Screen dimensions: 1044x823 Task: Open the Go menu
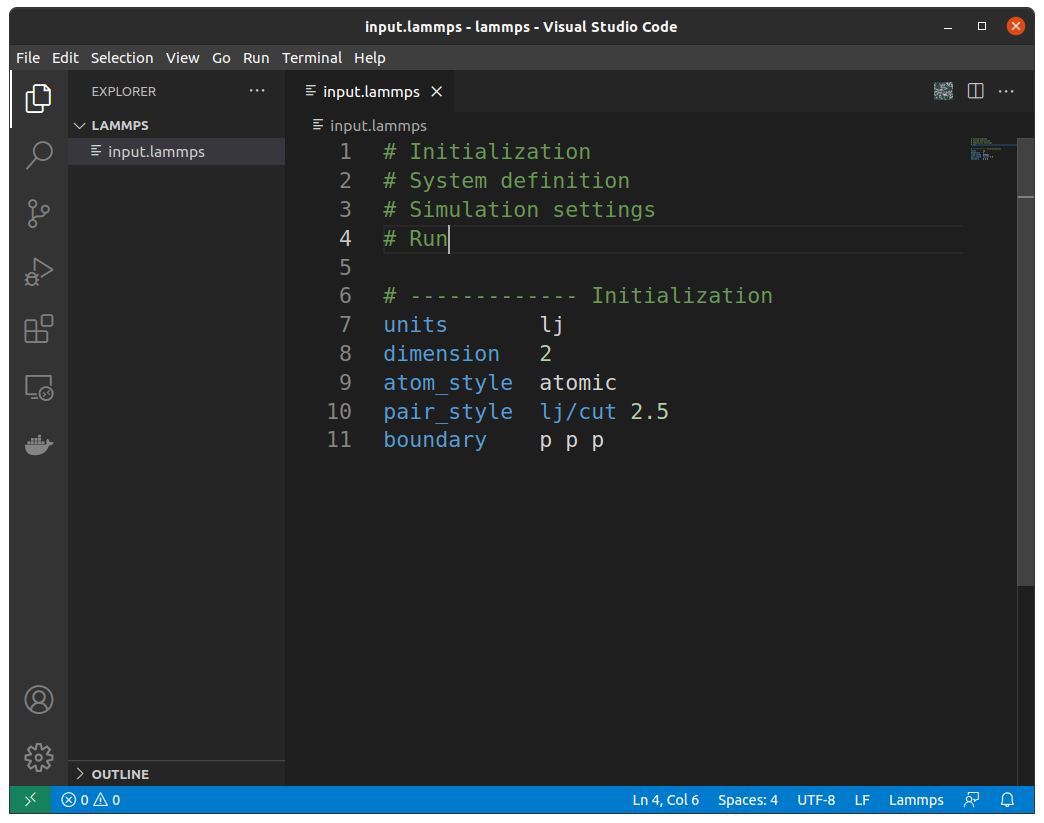pyautogui.click(x=221, y=58)
